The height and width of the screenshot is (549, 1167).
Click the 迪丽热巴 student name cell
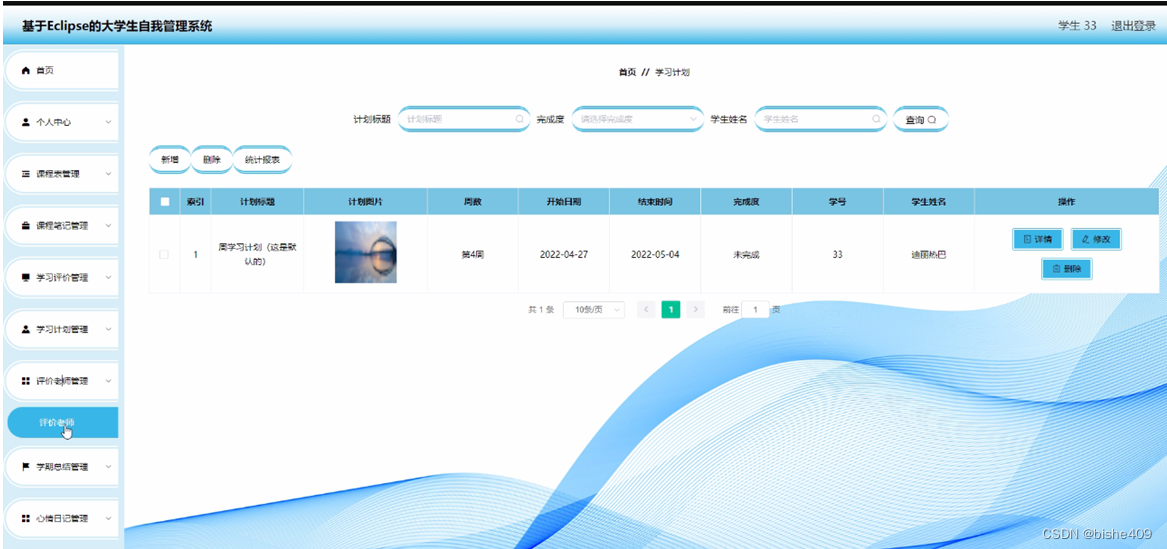coord(929,254)
